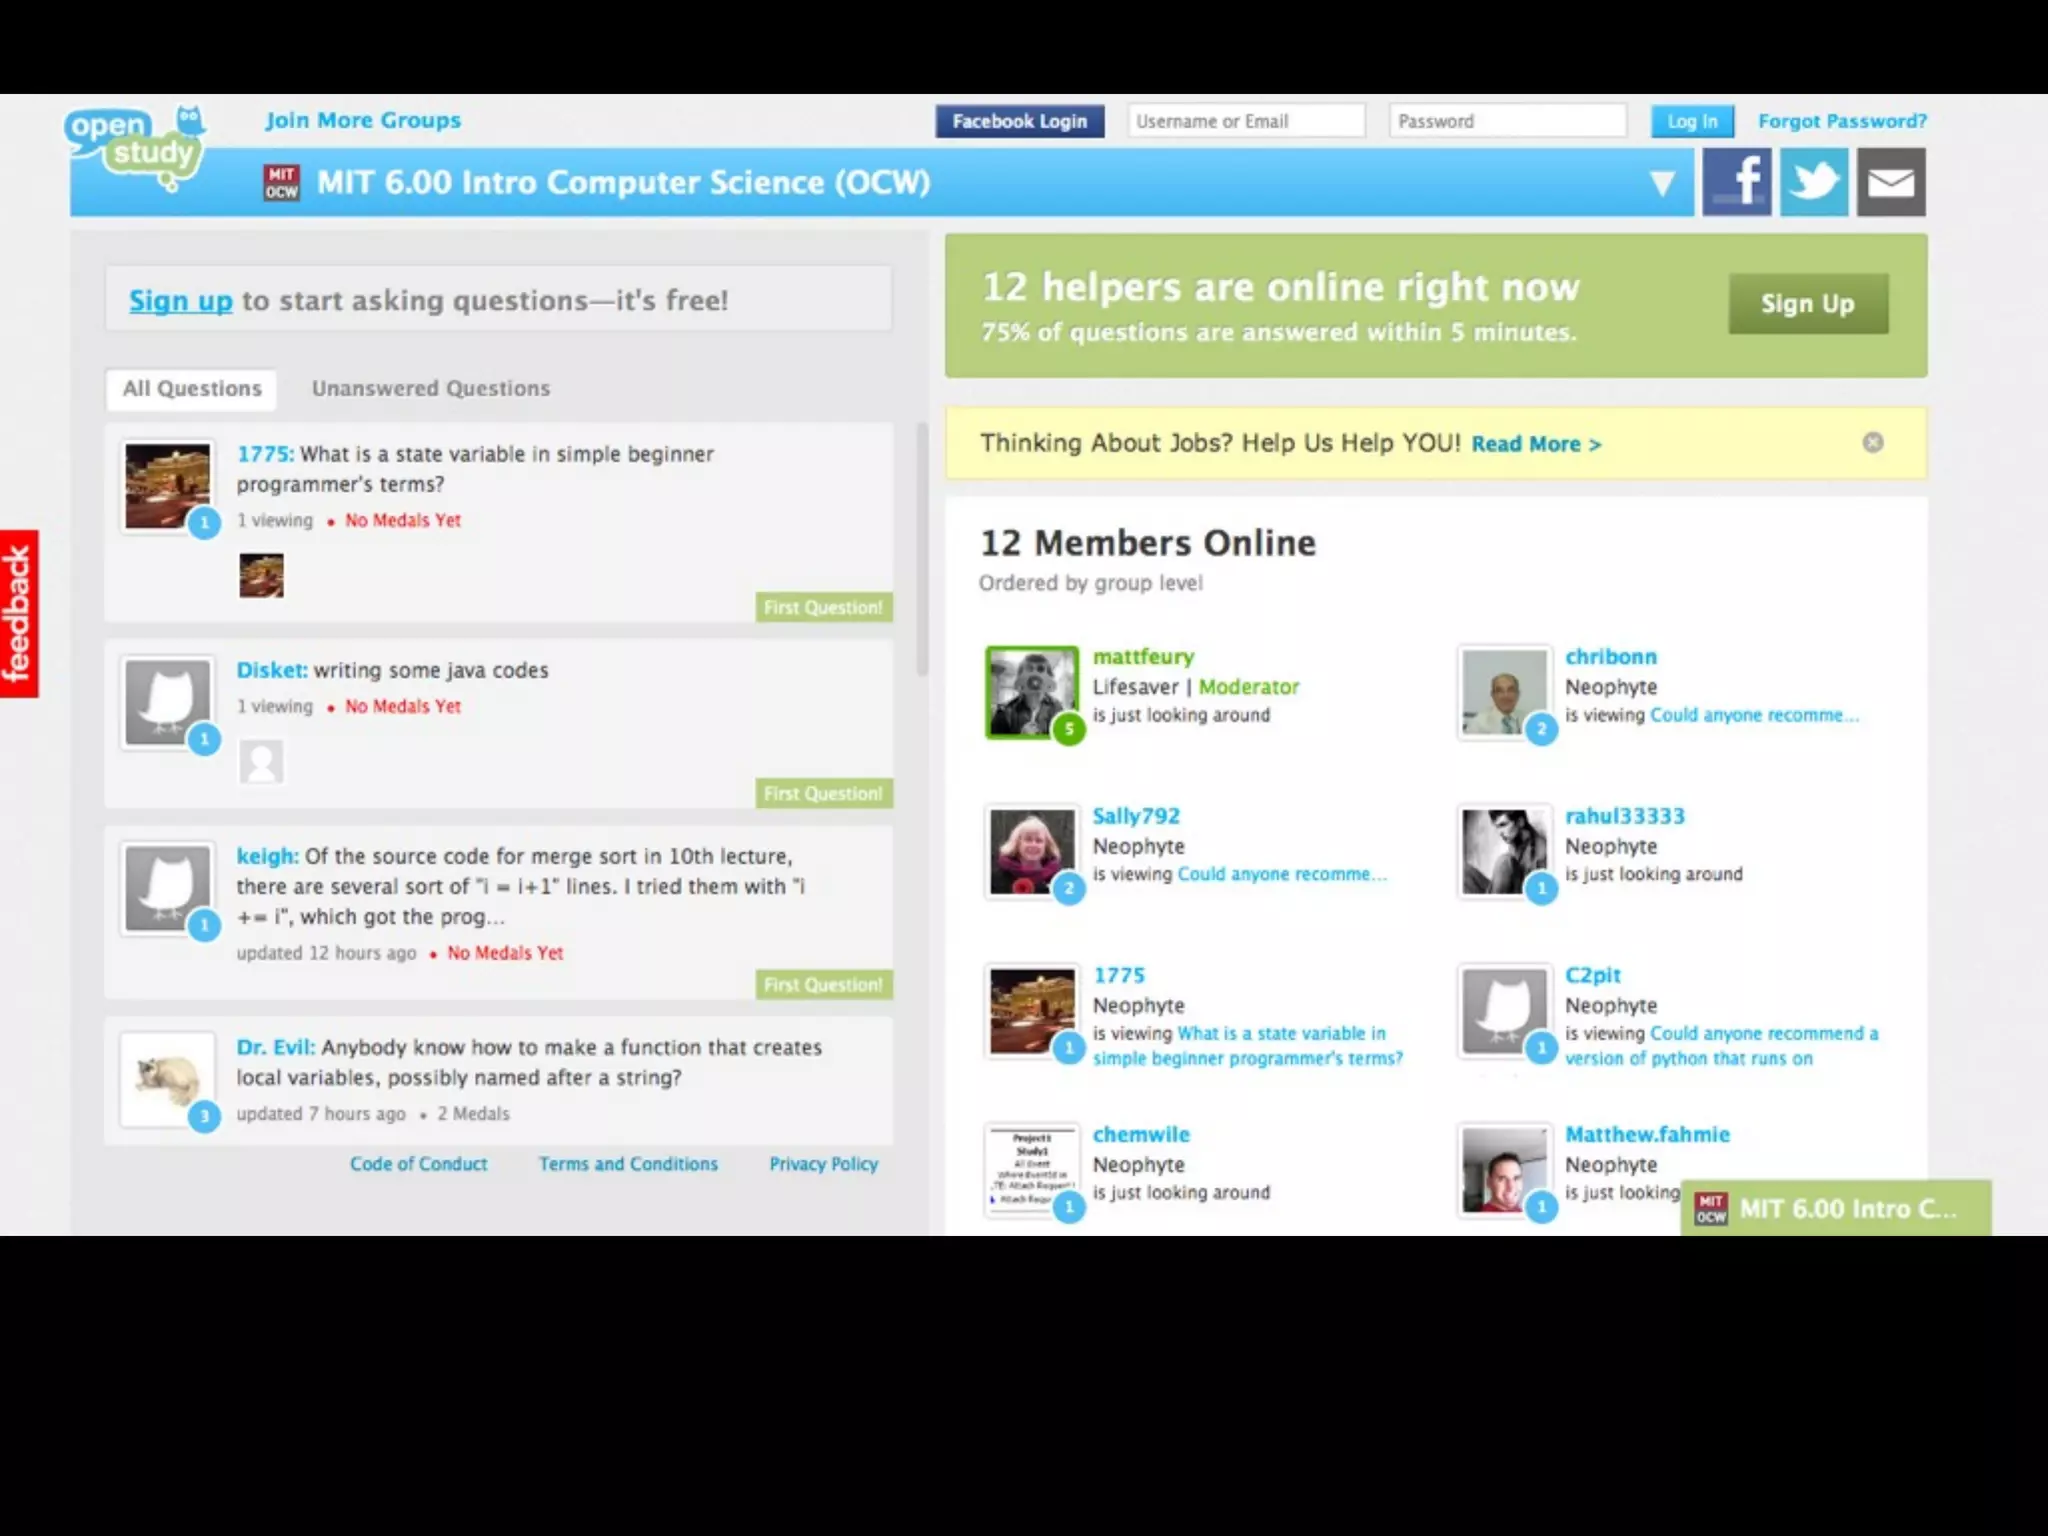The image size is (2048, 1536).
Task: Click the Twitter share icon
Action: click(1814, 182)
